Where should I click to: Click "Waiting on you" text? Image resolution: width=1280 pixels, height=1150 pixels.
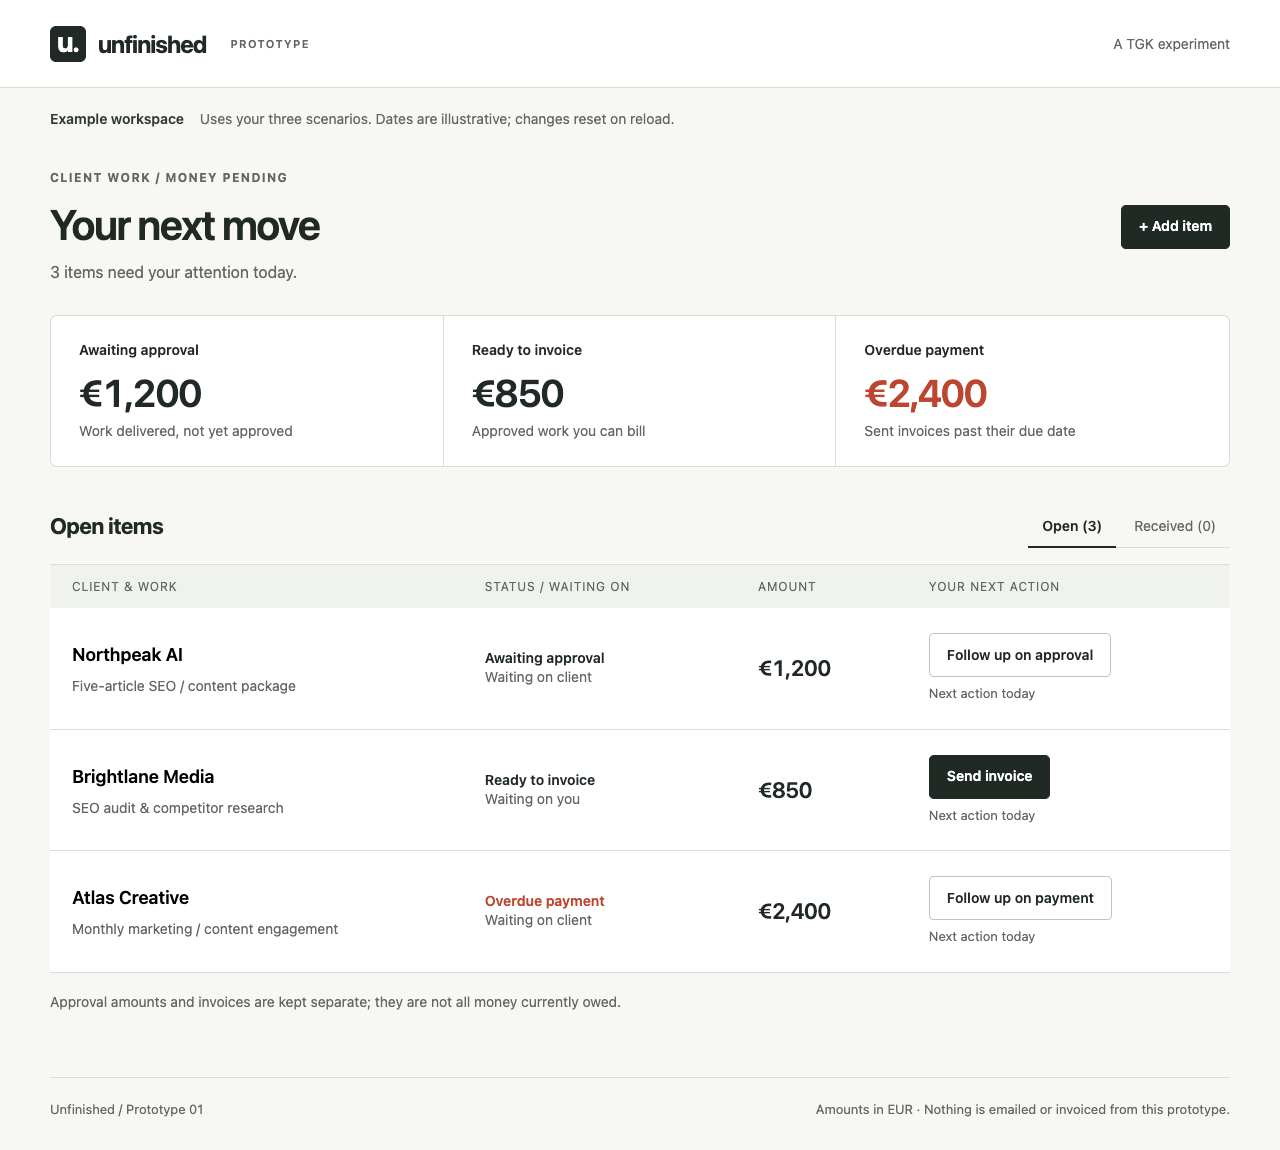click(x=532, y=799)
